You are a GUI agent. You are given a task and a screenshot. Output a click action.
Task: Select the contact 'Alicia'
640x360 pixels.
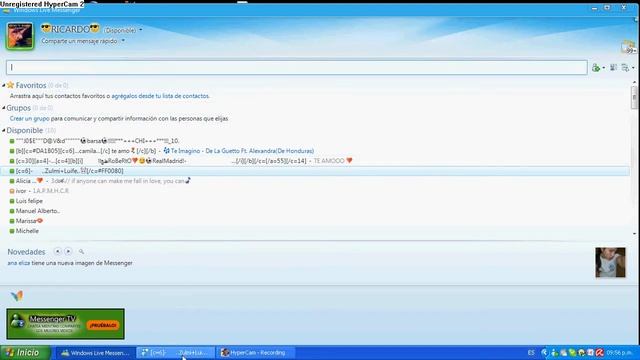tap(26, 181)
